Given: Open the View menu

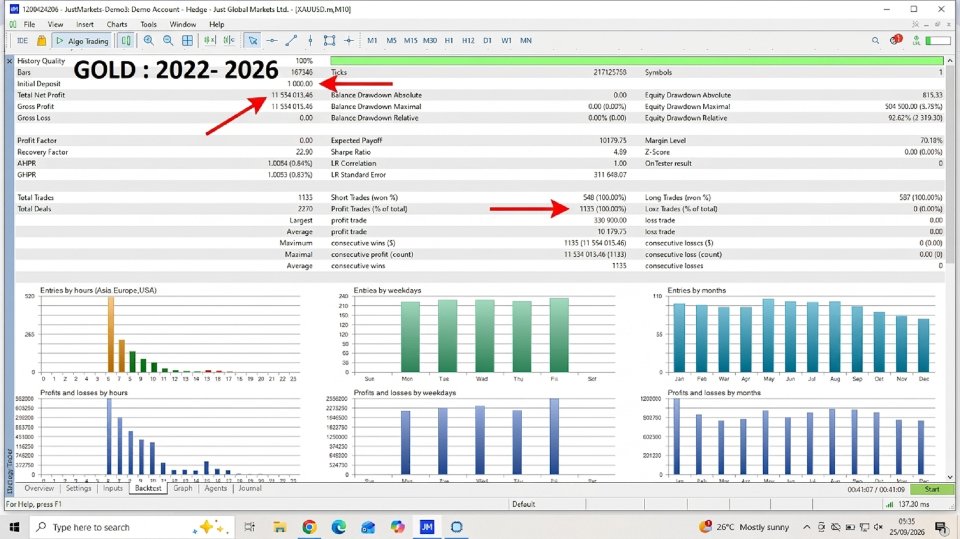Looking at the screenshot, I should pyautogui.click(x=55, y=24).
